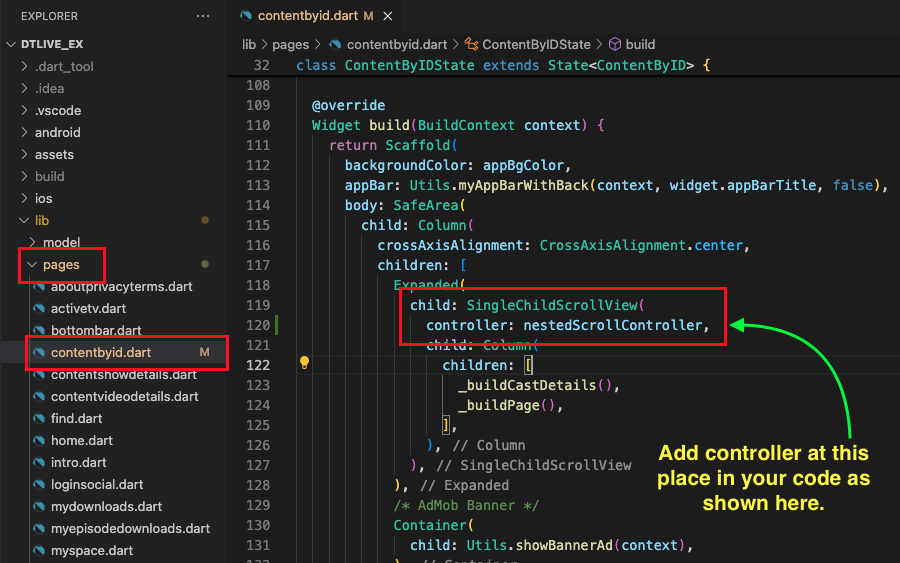Select contentbyid.dart in the Explorer

[x=100, y=352]
